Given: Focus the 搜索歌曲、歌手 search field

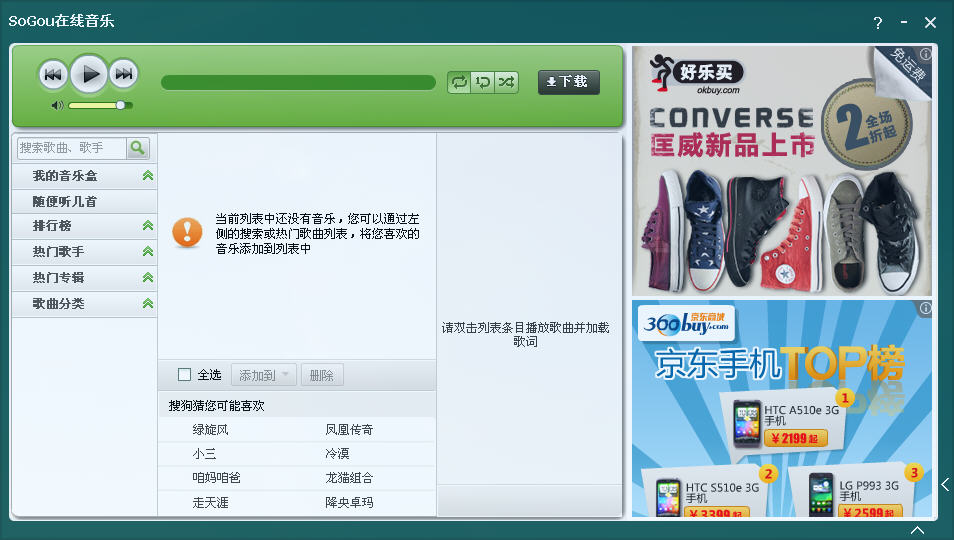Looking at the screenshot, I should 72,148.
